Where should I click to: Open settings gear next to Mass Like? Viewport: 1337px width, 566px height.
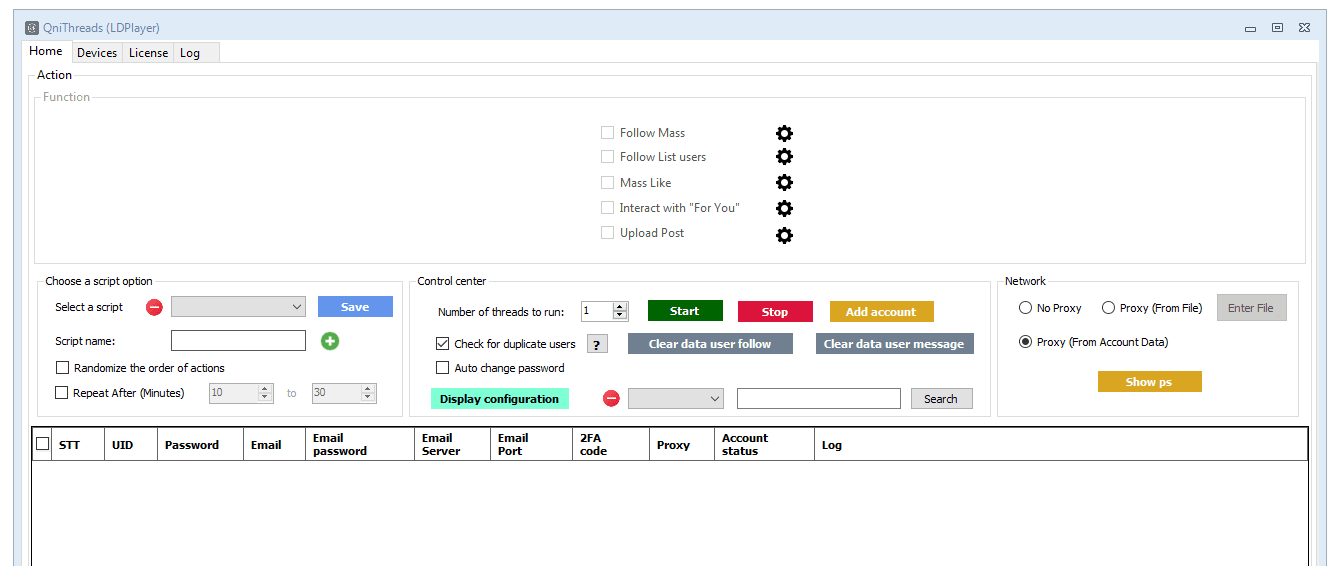784,183
